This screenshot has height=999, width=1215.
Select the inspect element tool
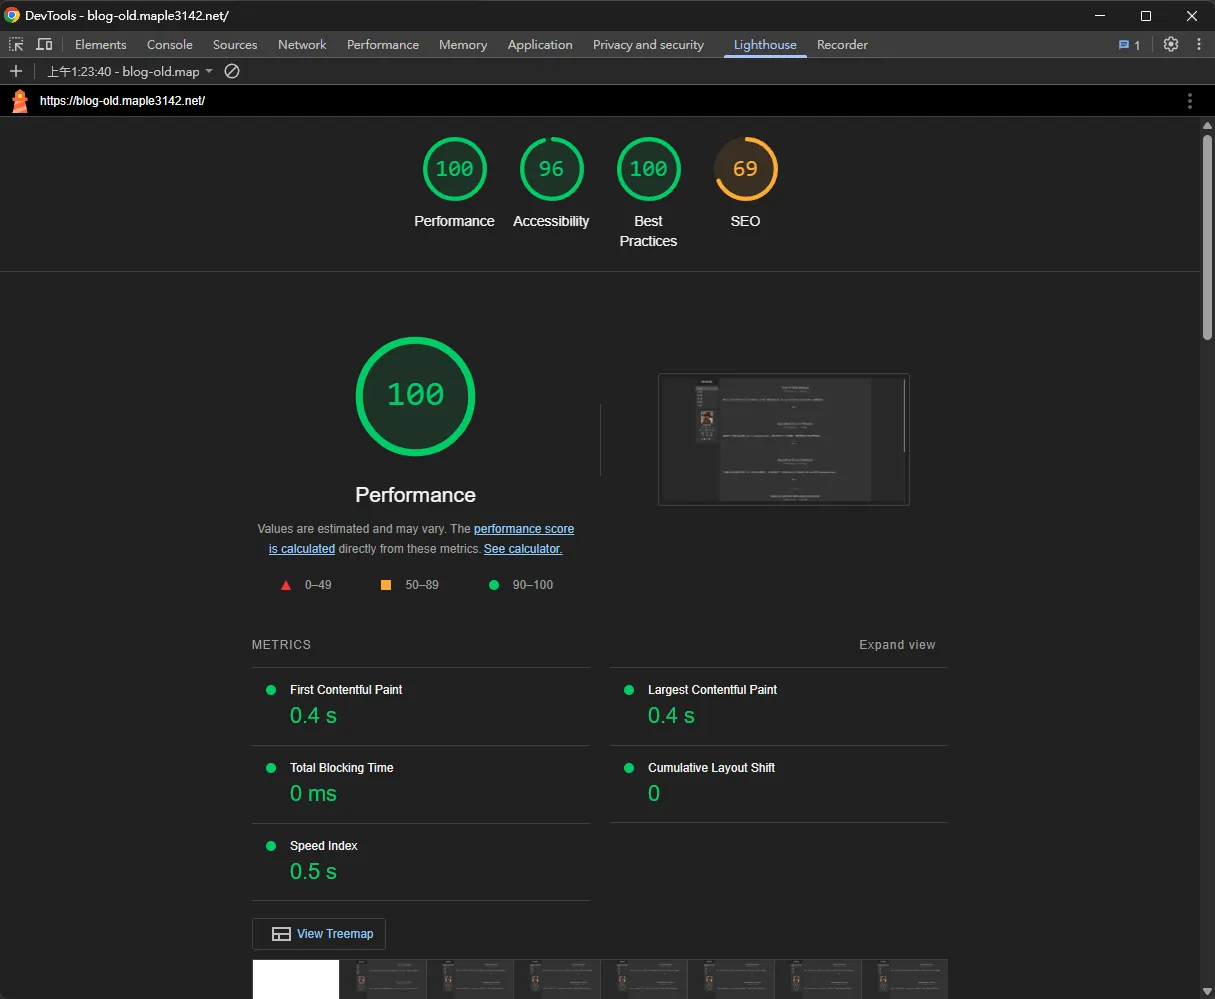(x=15, y=44)
